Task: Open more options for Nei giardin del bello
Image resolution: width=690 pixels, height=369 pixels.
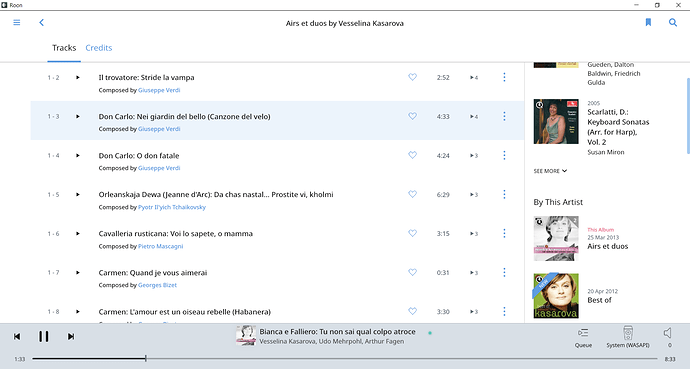Action: tap(504, 116)
